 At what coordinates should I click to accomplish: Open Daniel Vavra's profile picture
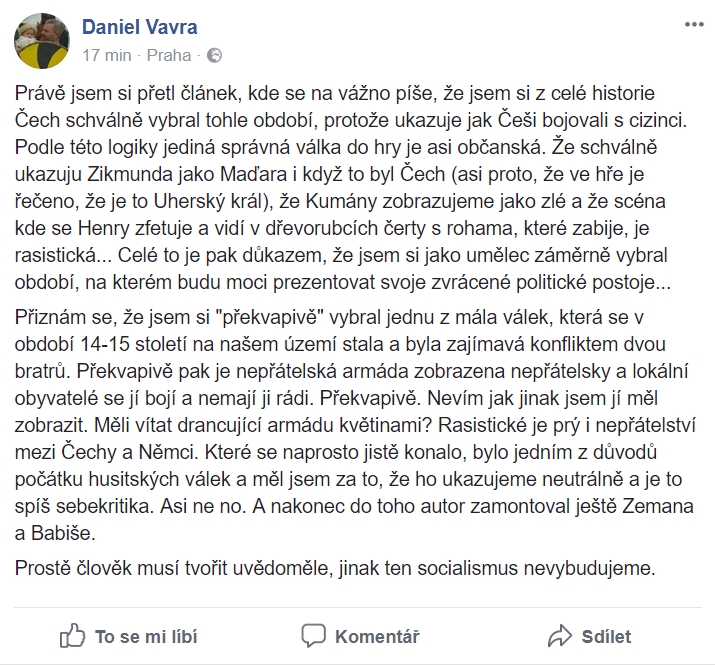pos(42,41)
